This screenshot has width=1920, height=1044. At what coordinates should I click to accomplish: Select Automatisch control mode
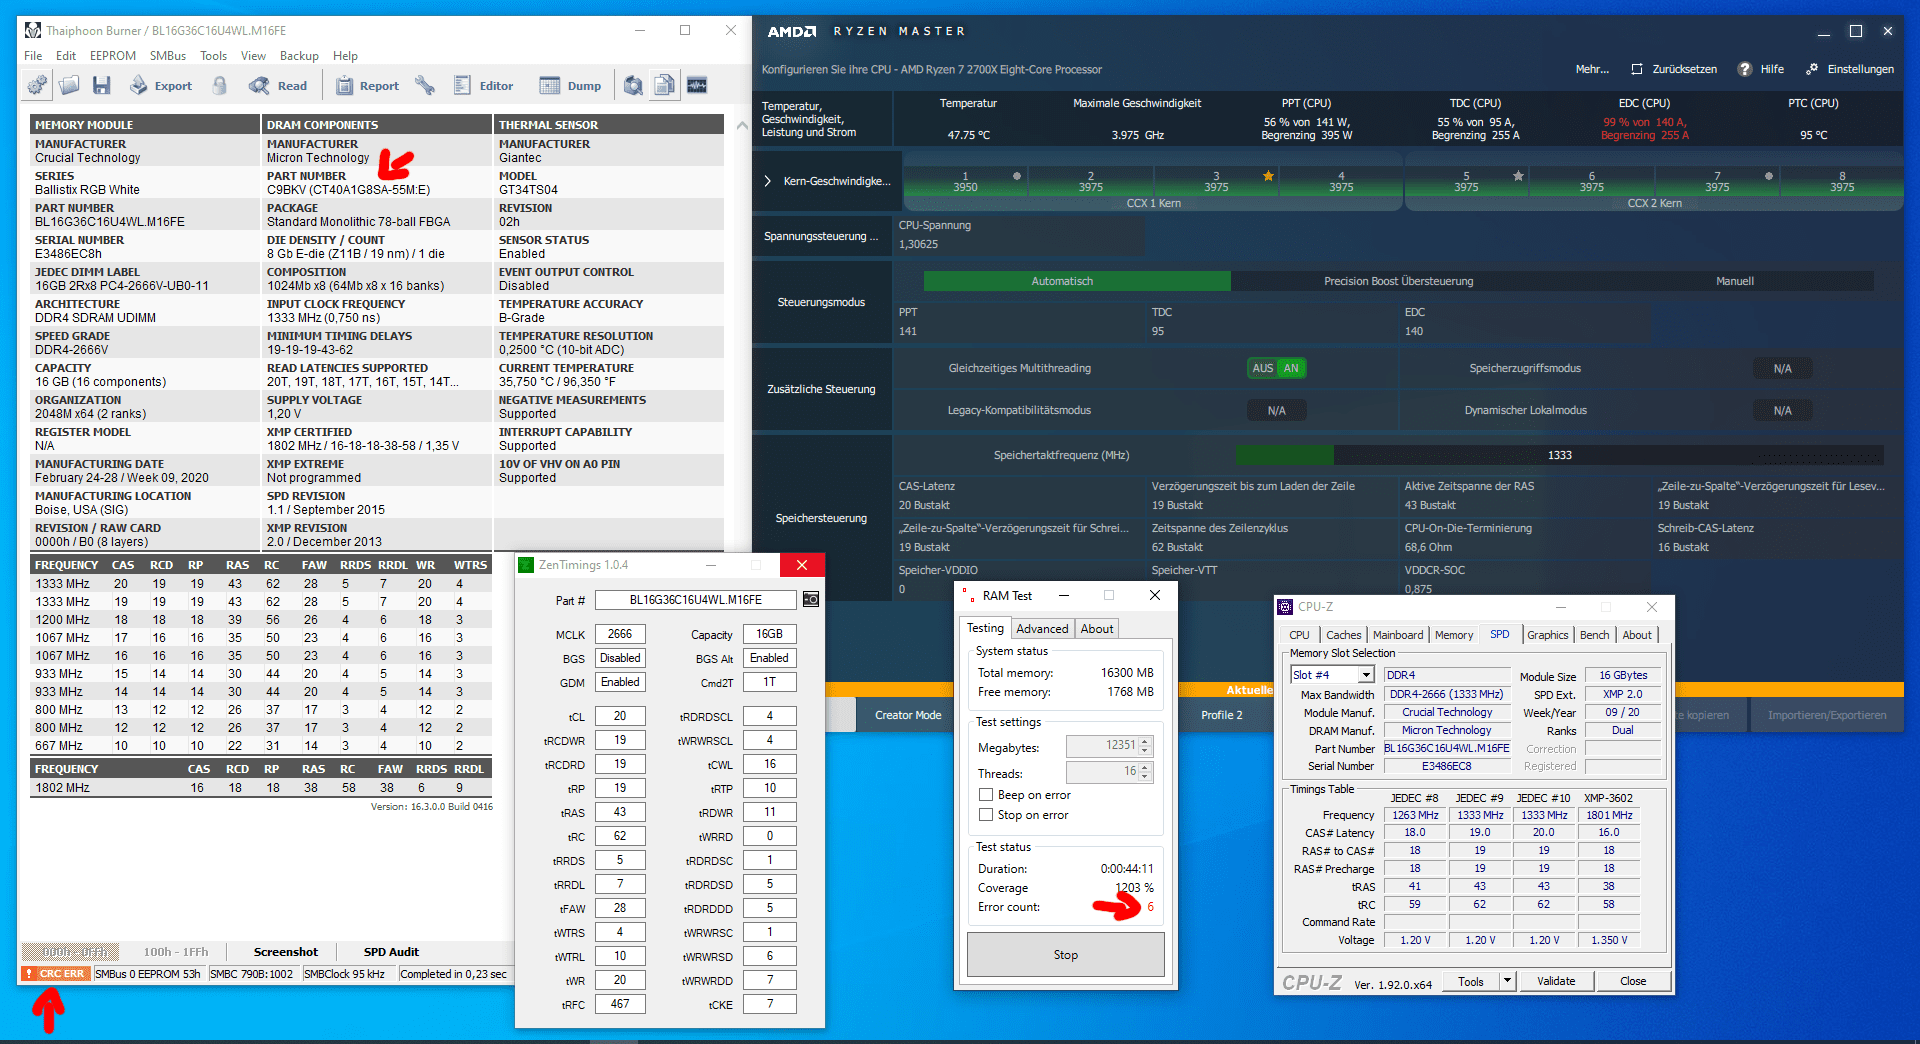click(1077, 282)
